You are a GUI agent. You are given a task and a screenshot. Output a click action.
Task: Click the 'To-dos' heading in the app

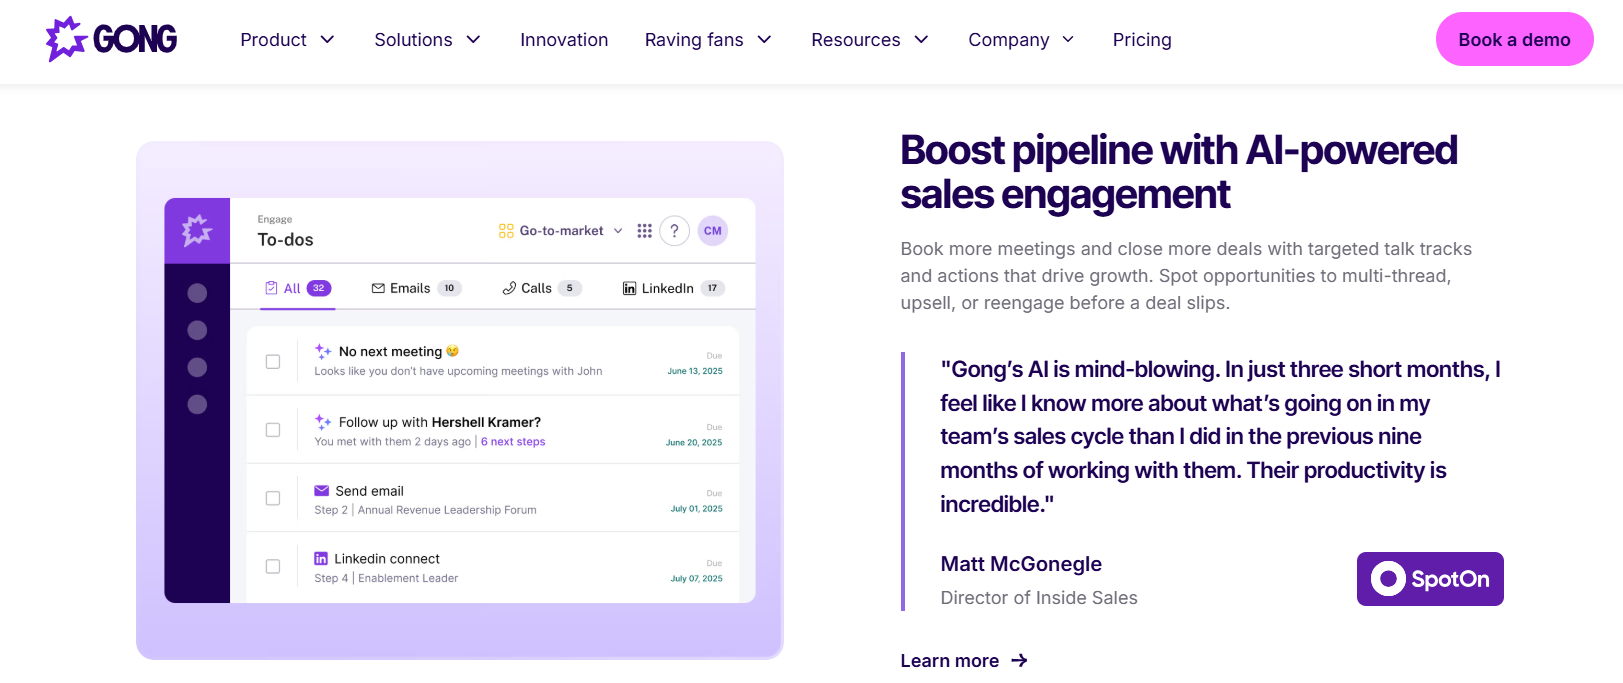[285, 240]
